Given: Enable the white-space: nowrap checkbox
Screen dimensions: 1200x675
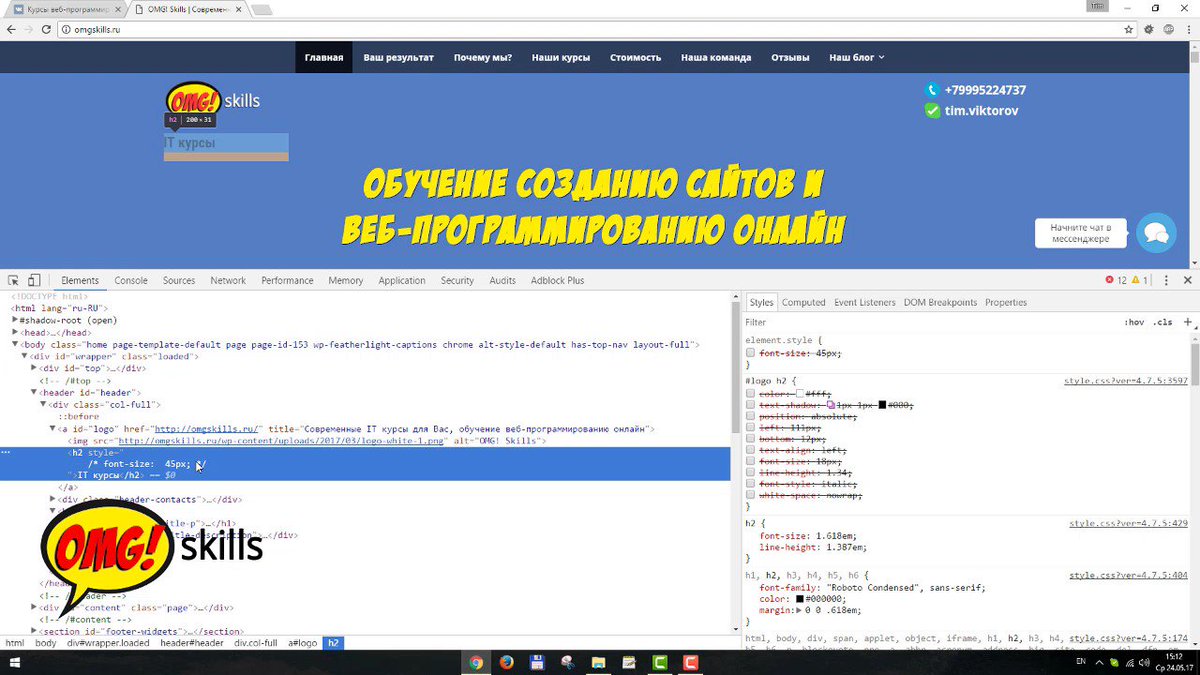Looking at the screenshot, I should (x=751, y=495).
